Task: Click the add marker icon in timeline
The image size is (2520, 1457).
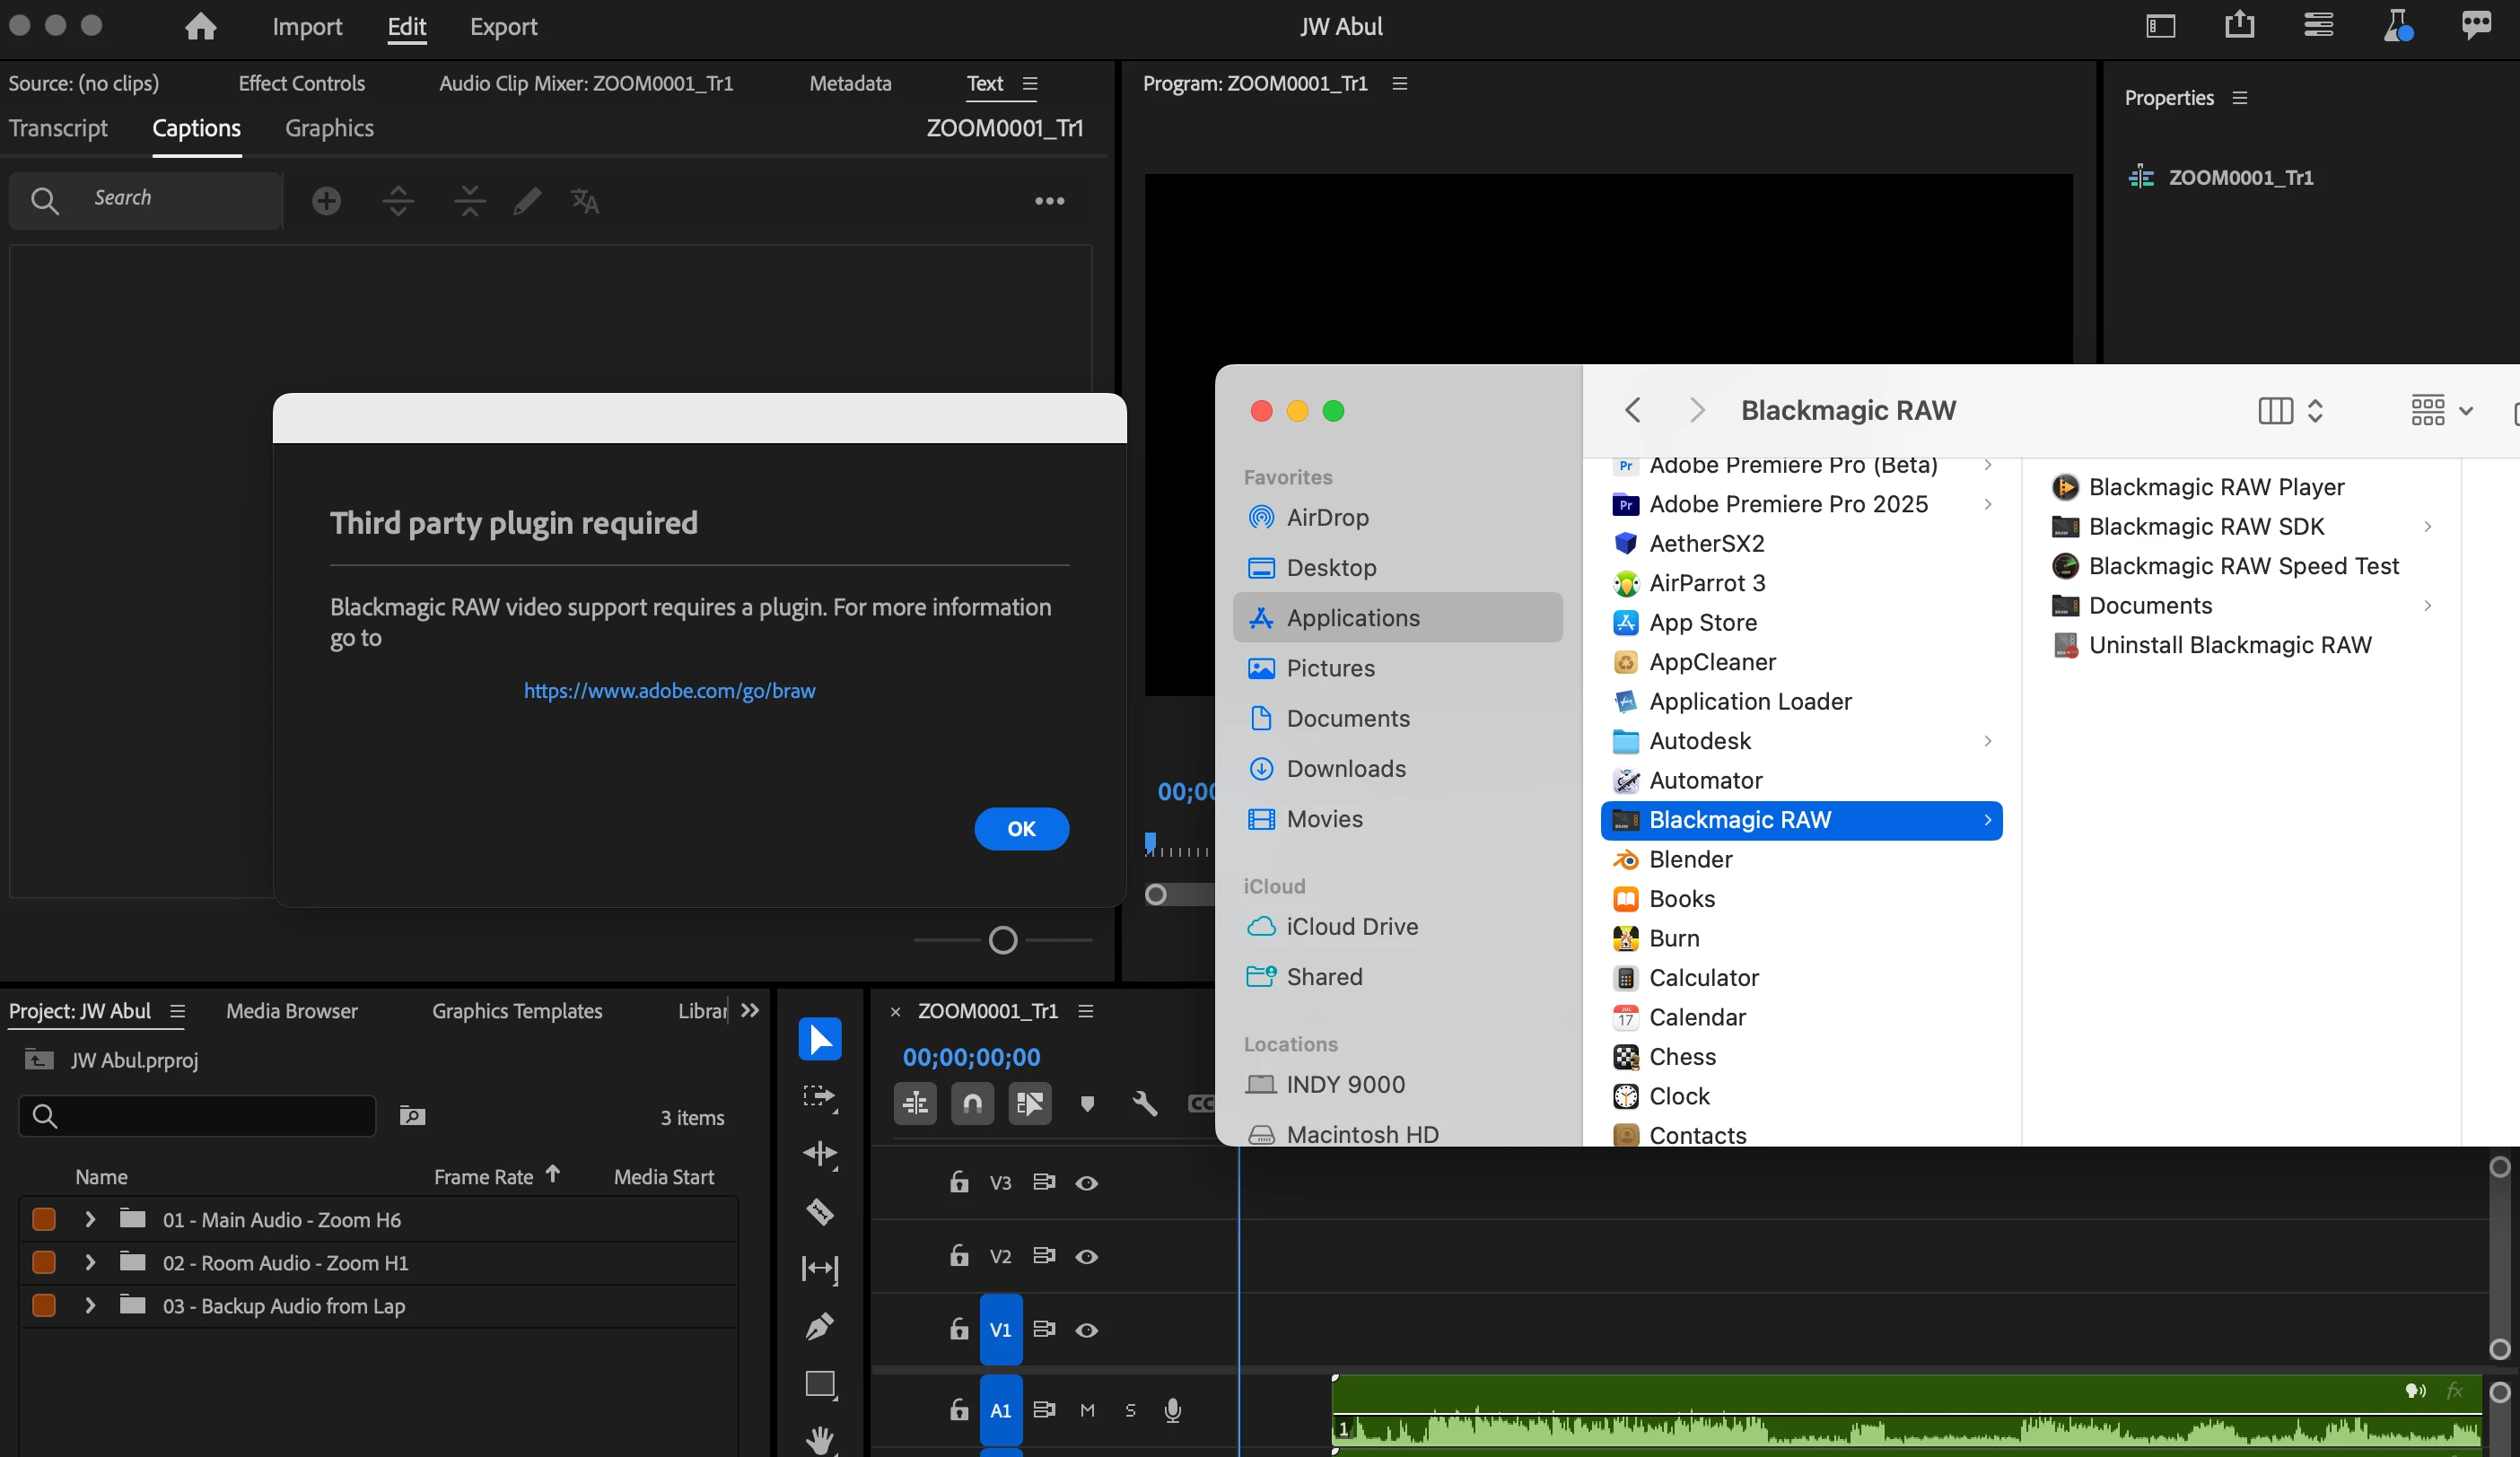Action: [x=1087, y=1103]
